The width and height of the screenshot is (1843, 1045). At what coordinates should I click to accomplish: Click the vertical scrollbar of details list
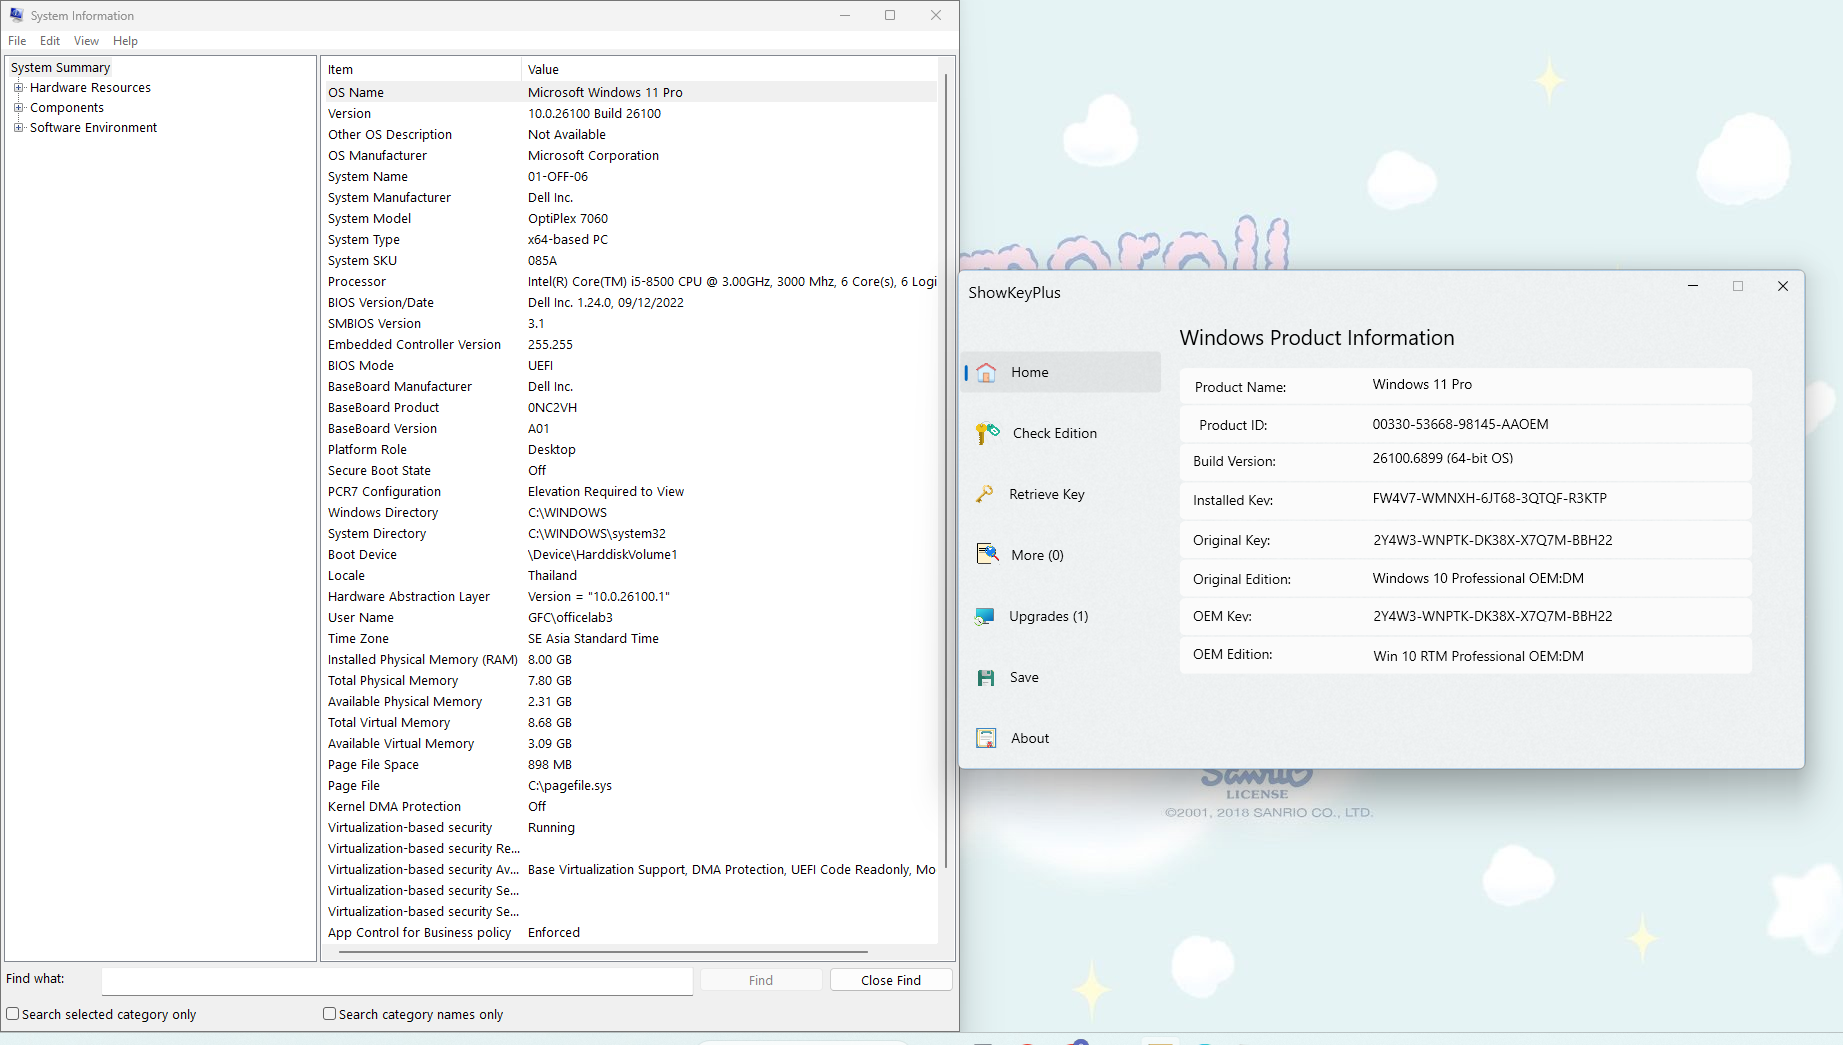click(x=946, y=470)
